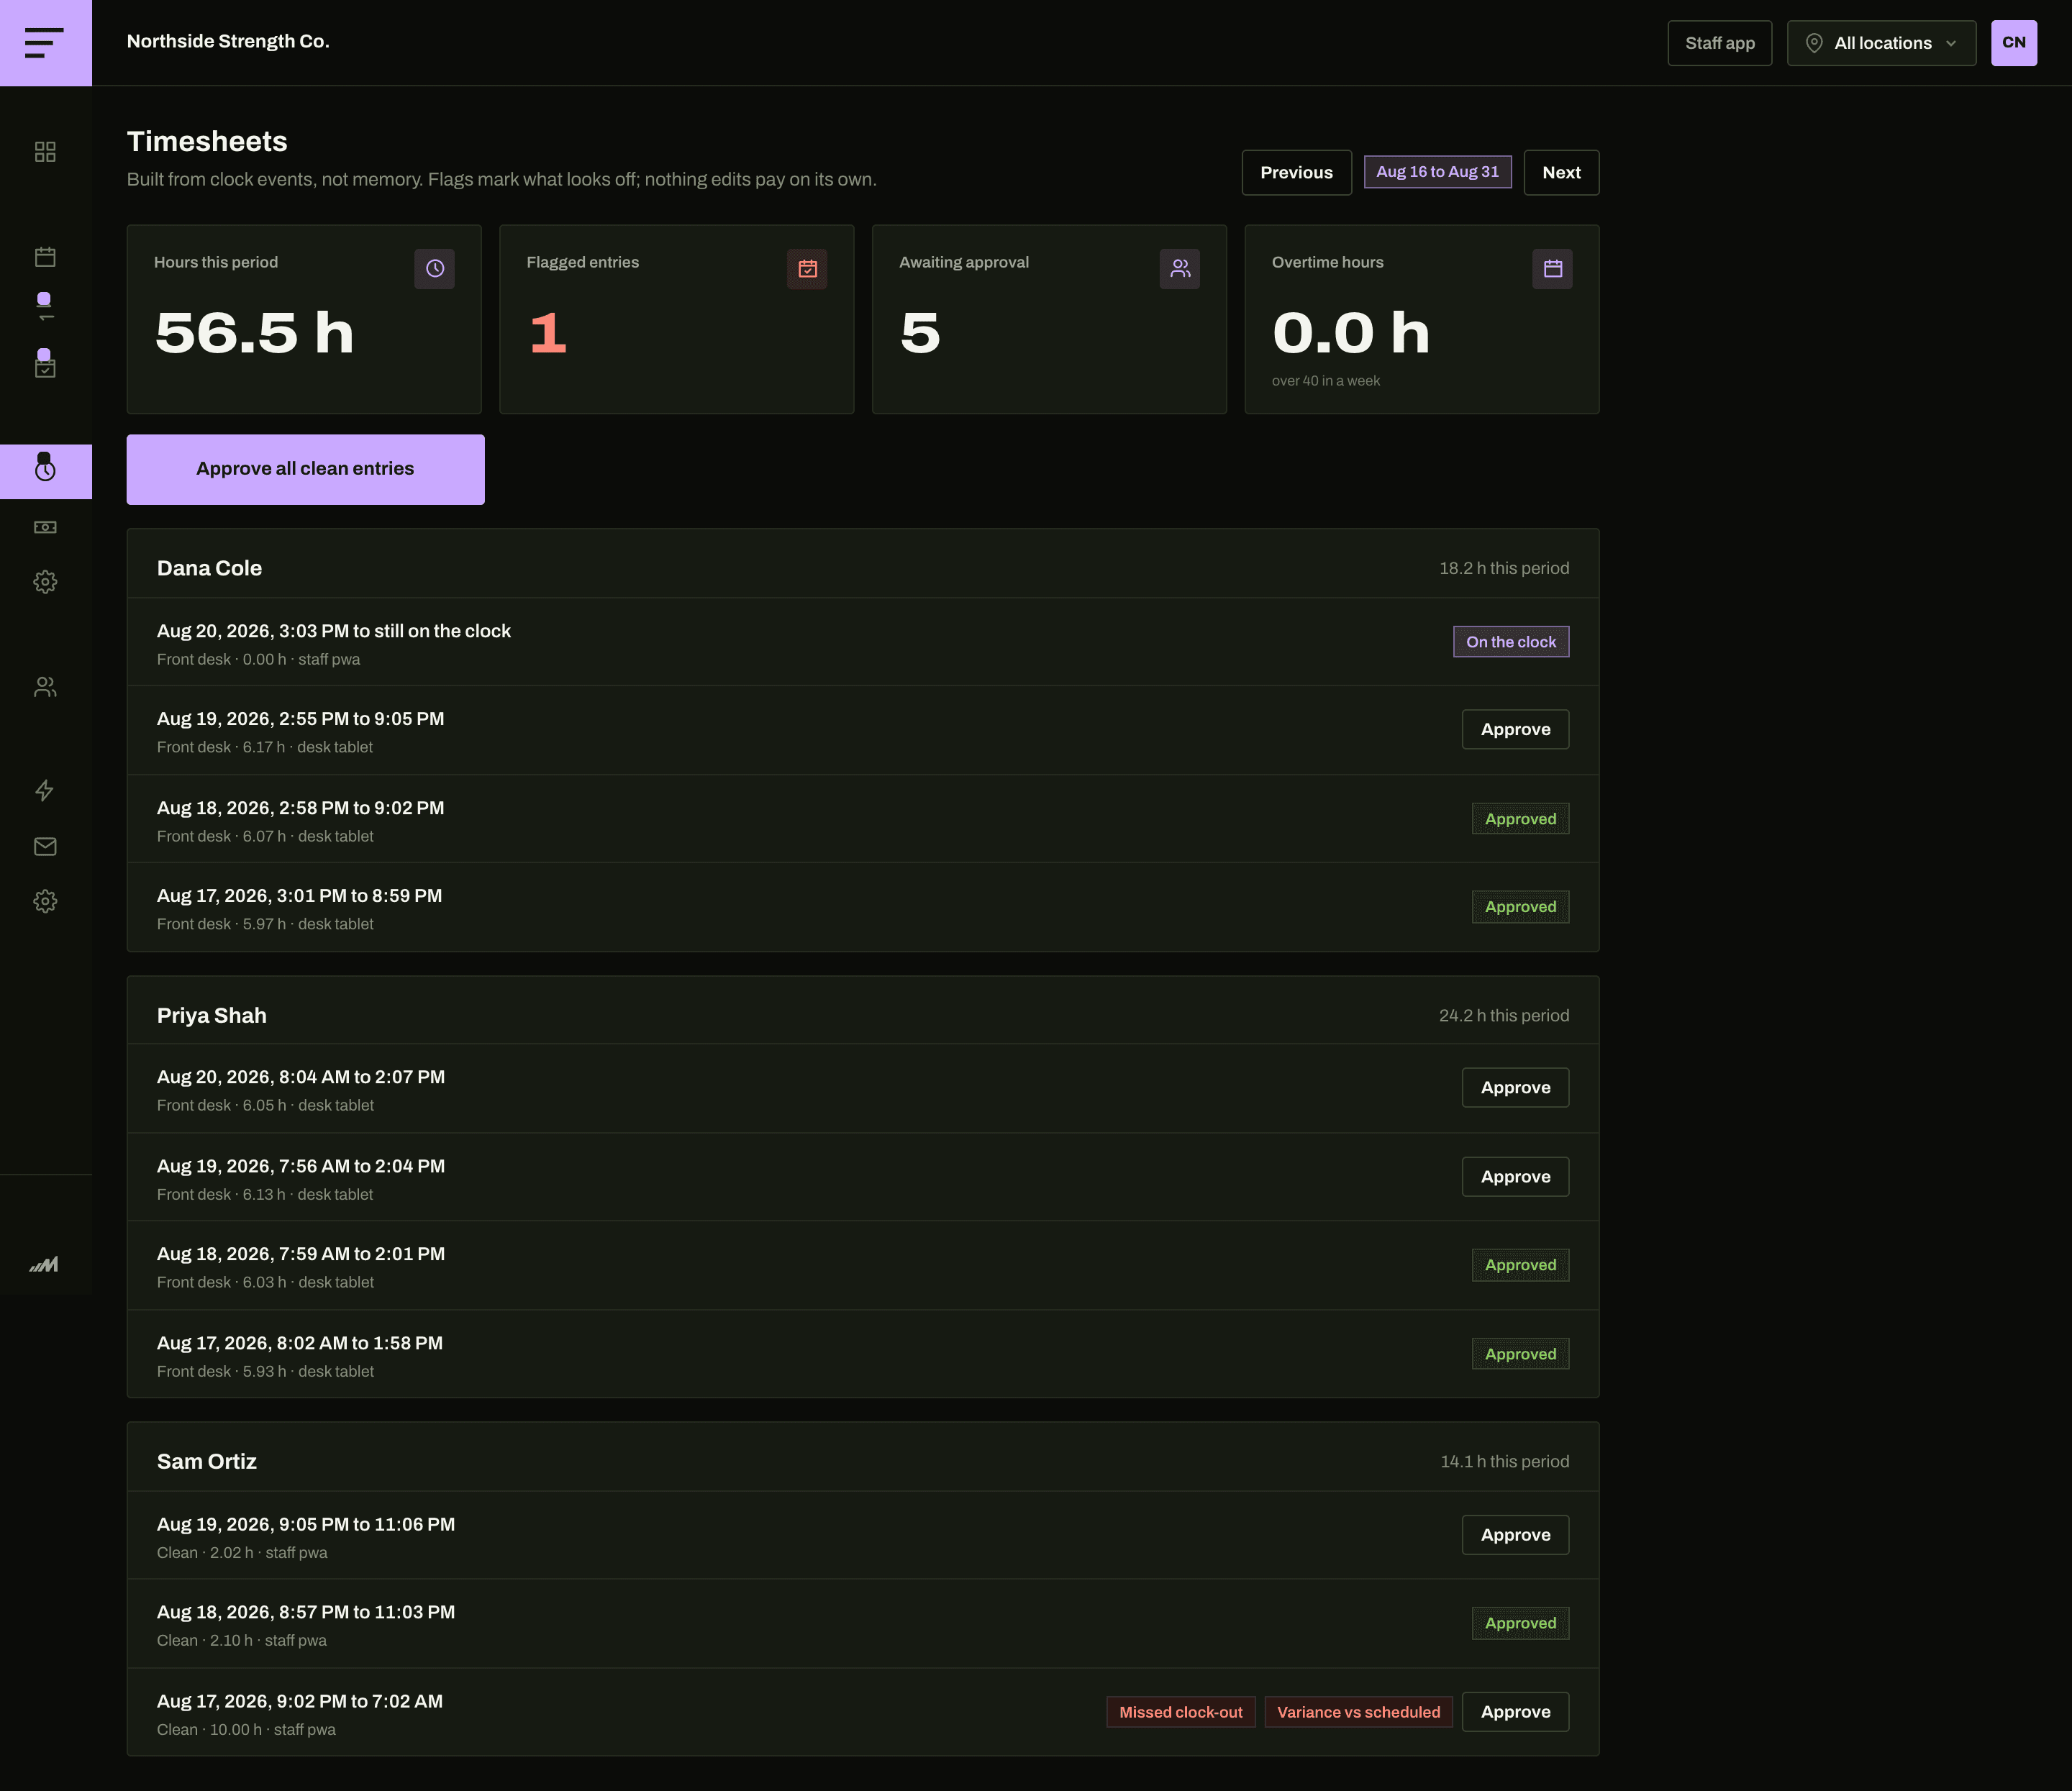Click the Aug 16 to Aug 31 period badge
The width and height of the screenshot is (2072, 1791).
click(1437, 172)
